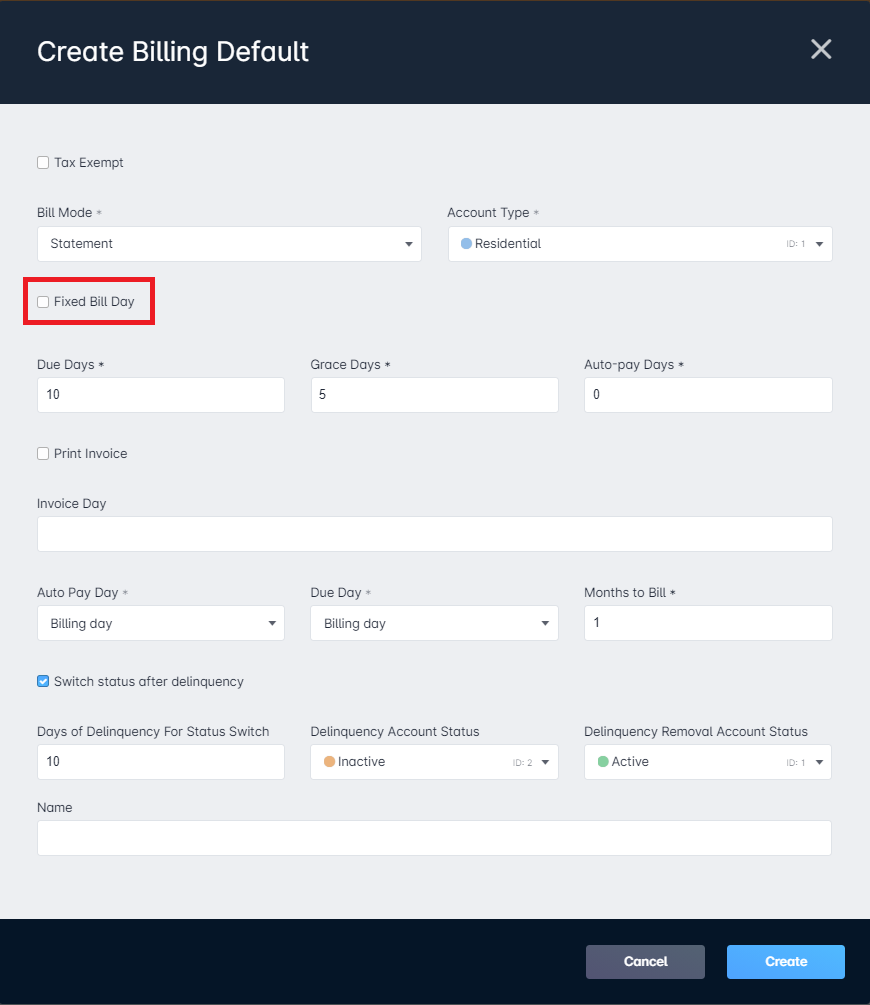Click the Bill Mode dropdown arrow
The height and width of the screenshot is (1005, 870).
pyautogui.click(x=408, y=243)
